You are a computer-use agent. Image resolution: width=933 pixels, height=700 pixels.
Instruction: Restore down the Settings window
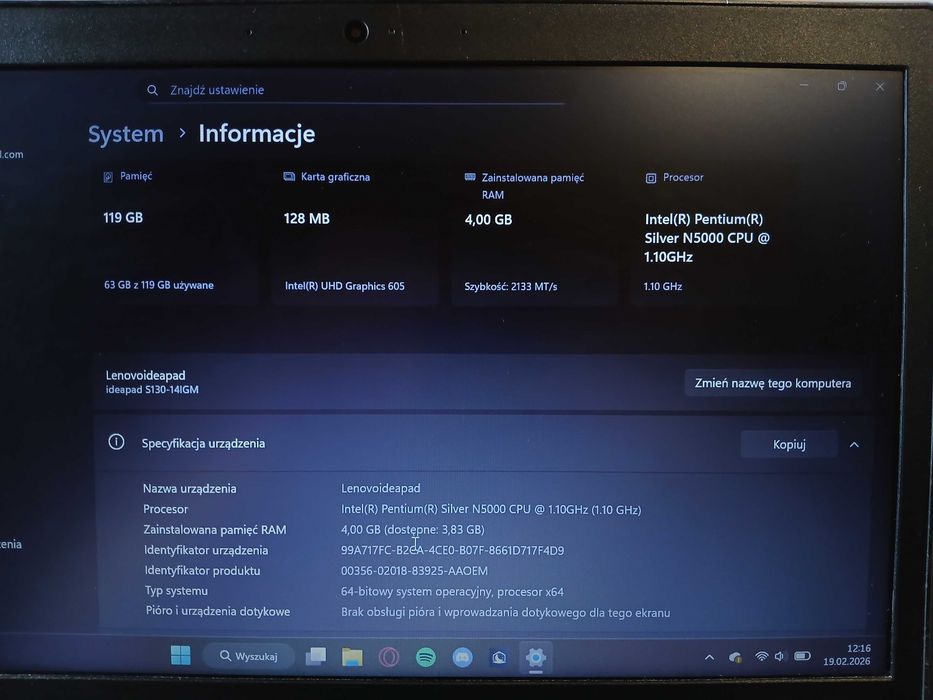(841, 86)
